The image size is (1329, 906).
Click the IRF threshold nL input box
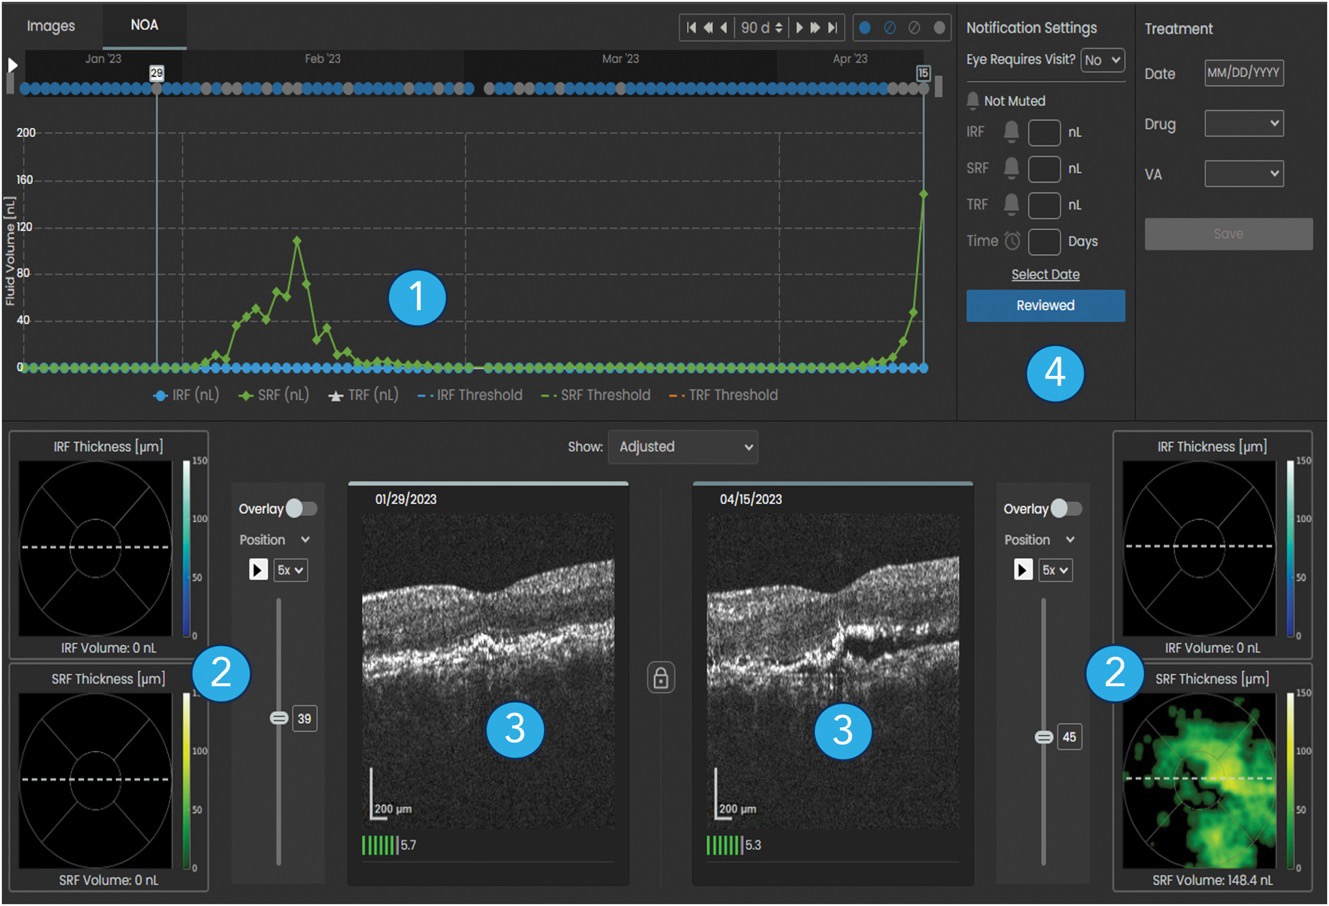pyautogui.click(x=1044, y=132)
